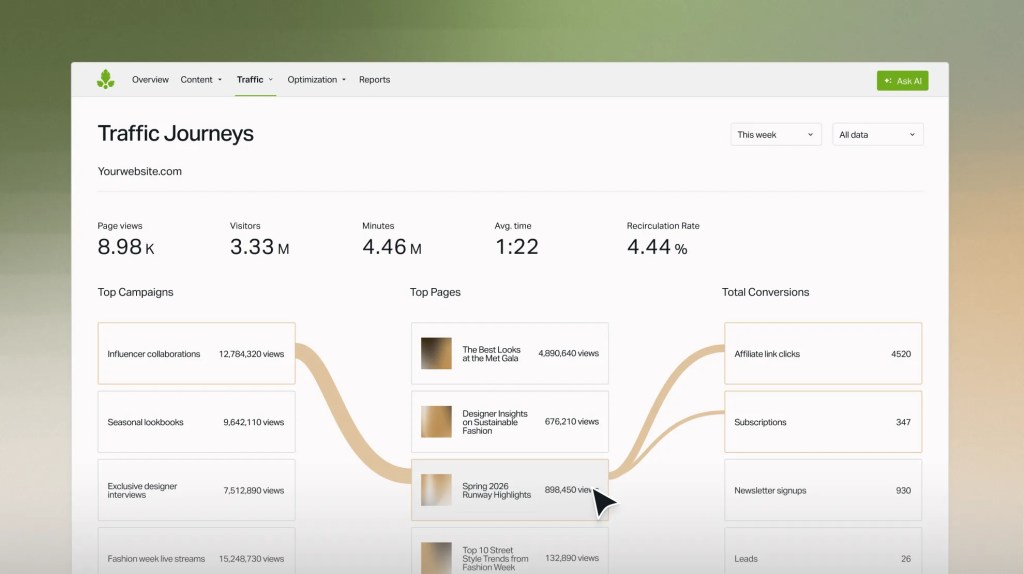The height and width of the screenshot is (574, 1024).
Task: Go to the Reports tab
Action: pos(374,80)
